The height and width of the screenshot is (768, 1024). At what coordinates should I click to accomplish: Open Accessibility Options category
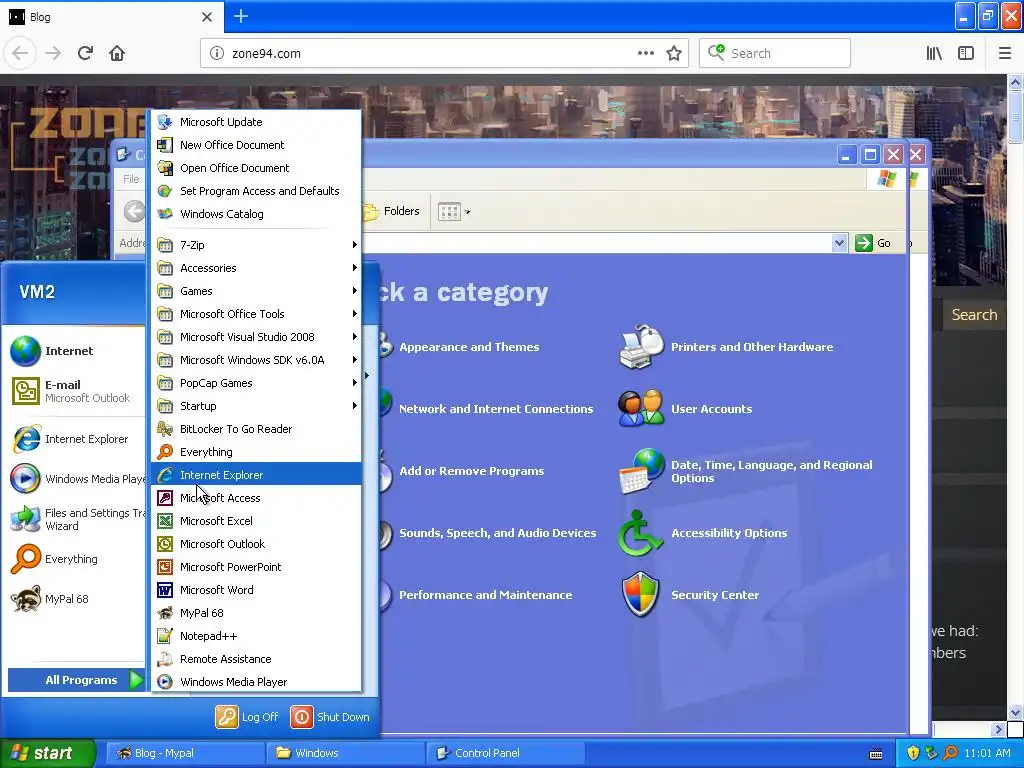703,533
